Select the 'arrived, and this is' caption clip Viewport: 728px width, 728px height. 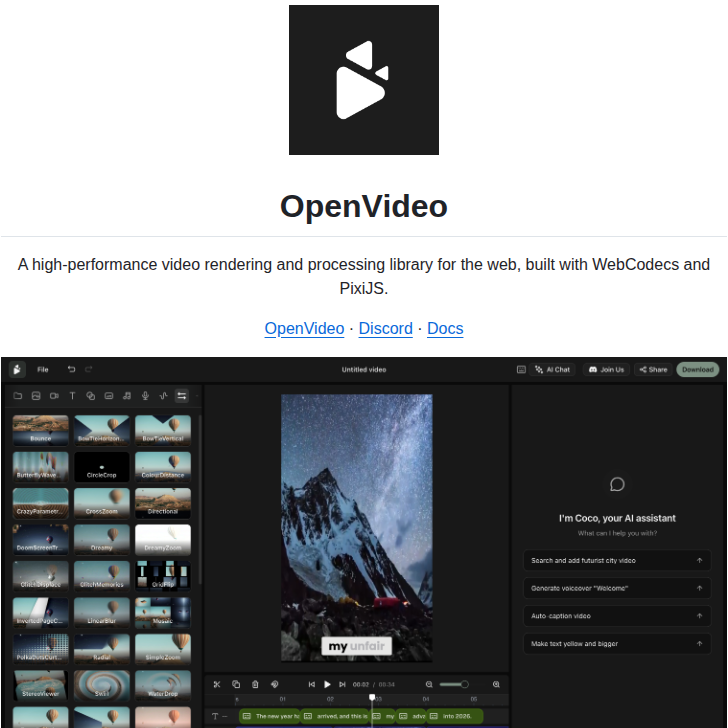click(x=334, y=716)
